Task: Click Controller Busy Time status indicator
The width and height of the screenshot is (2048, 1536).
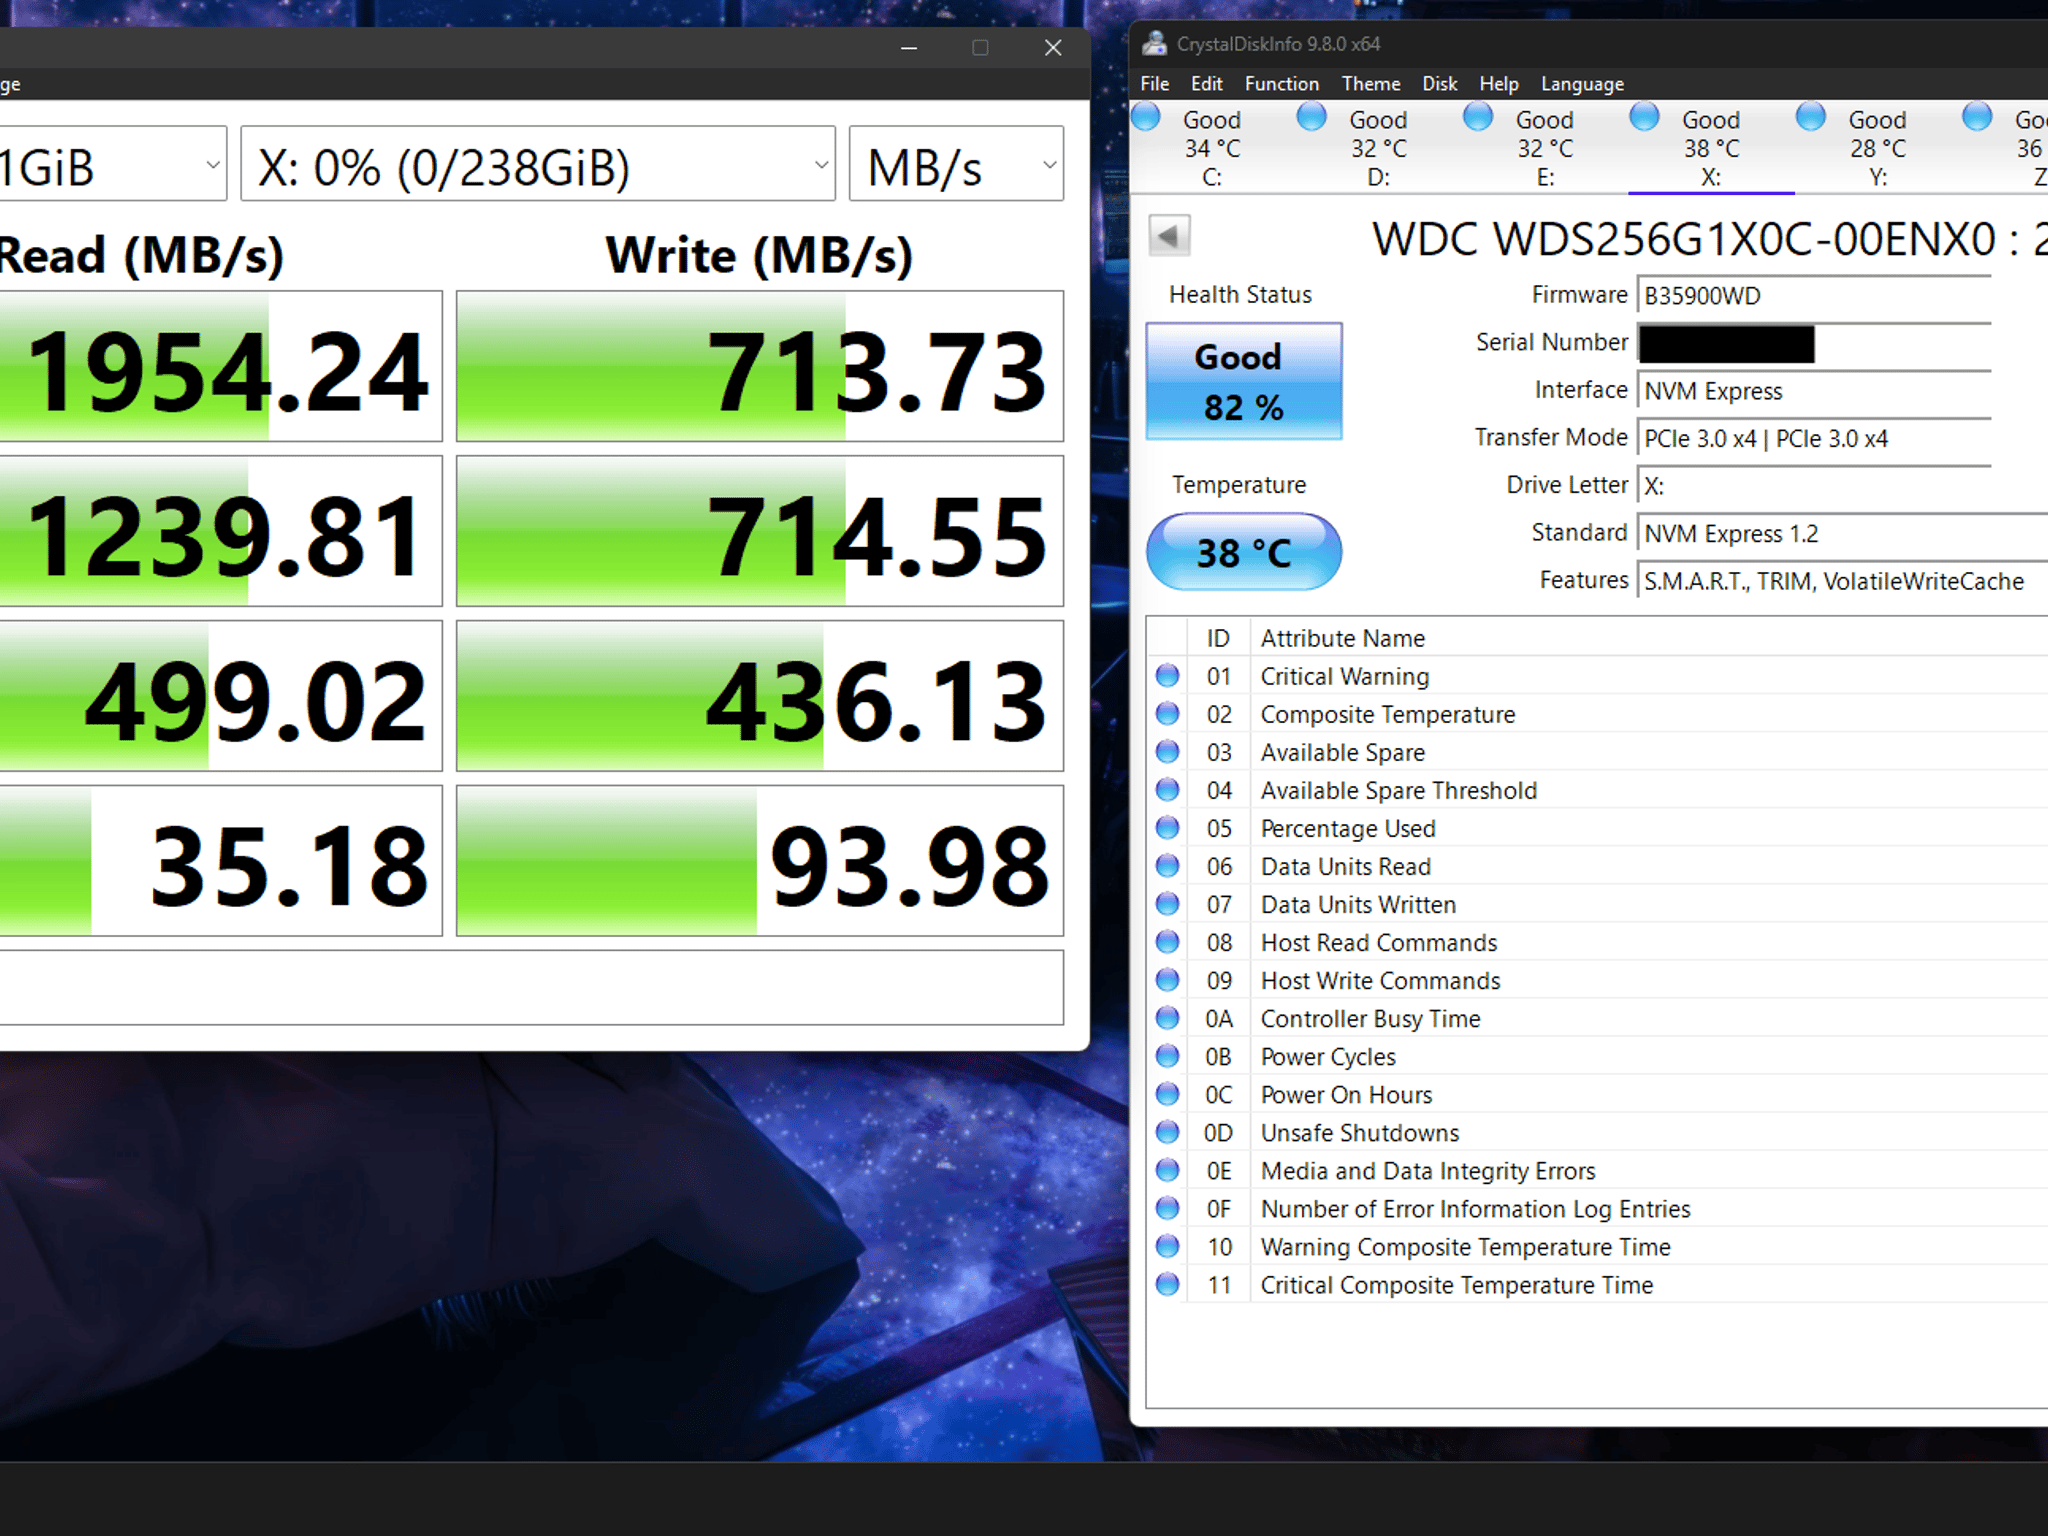Action: 1167,1018
